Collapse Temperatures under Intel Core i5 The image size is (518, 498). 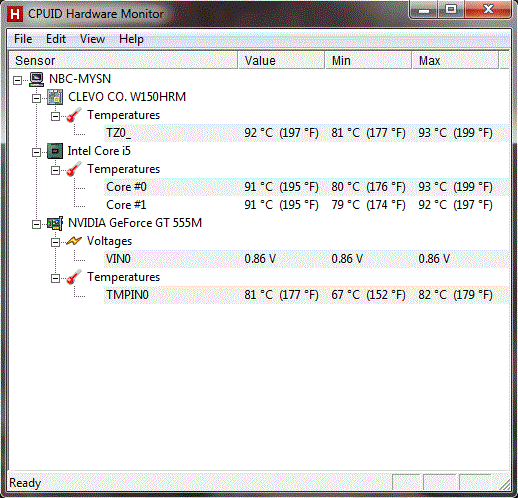[55, 170]
